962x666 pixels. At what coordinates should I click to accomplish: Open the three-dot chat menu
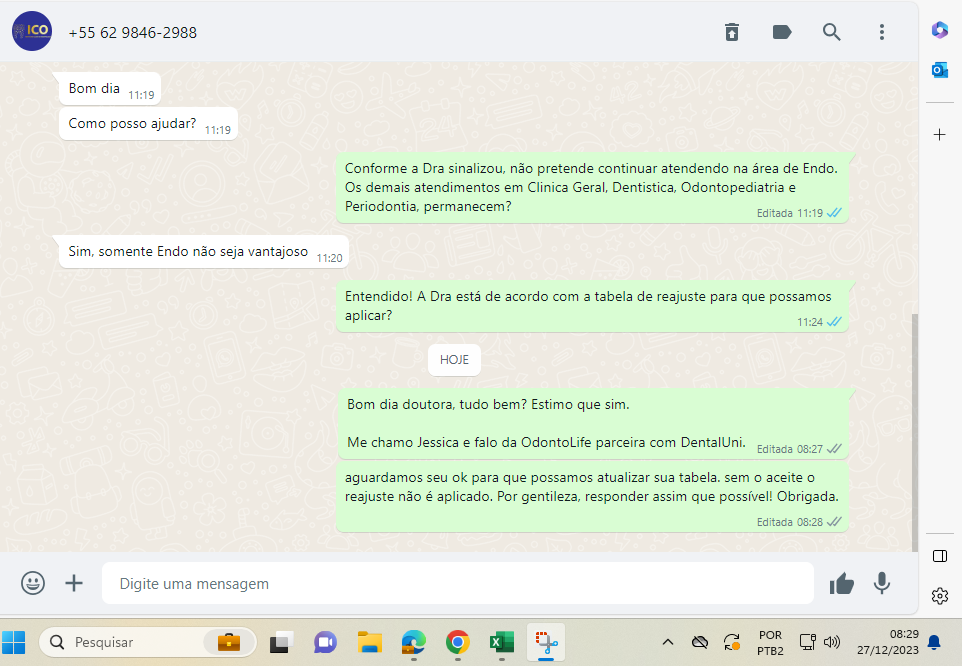pos(881,32)
